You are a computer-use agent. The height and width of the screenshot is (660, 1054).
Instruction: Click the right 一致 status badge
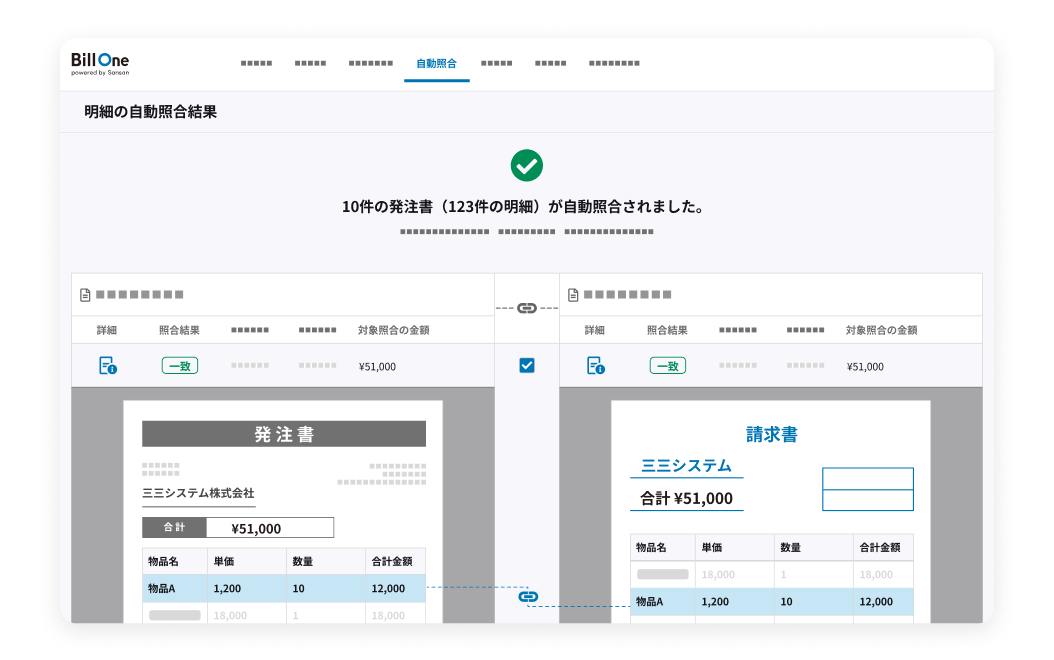click(x=668, y=366)
